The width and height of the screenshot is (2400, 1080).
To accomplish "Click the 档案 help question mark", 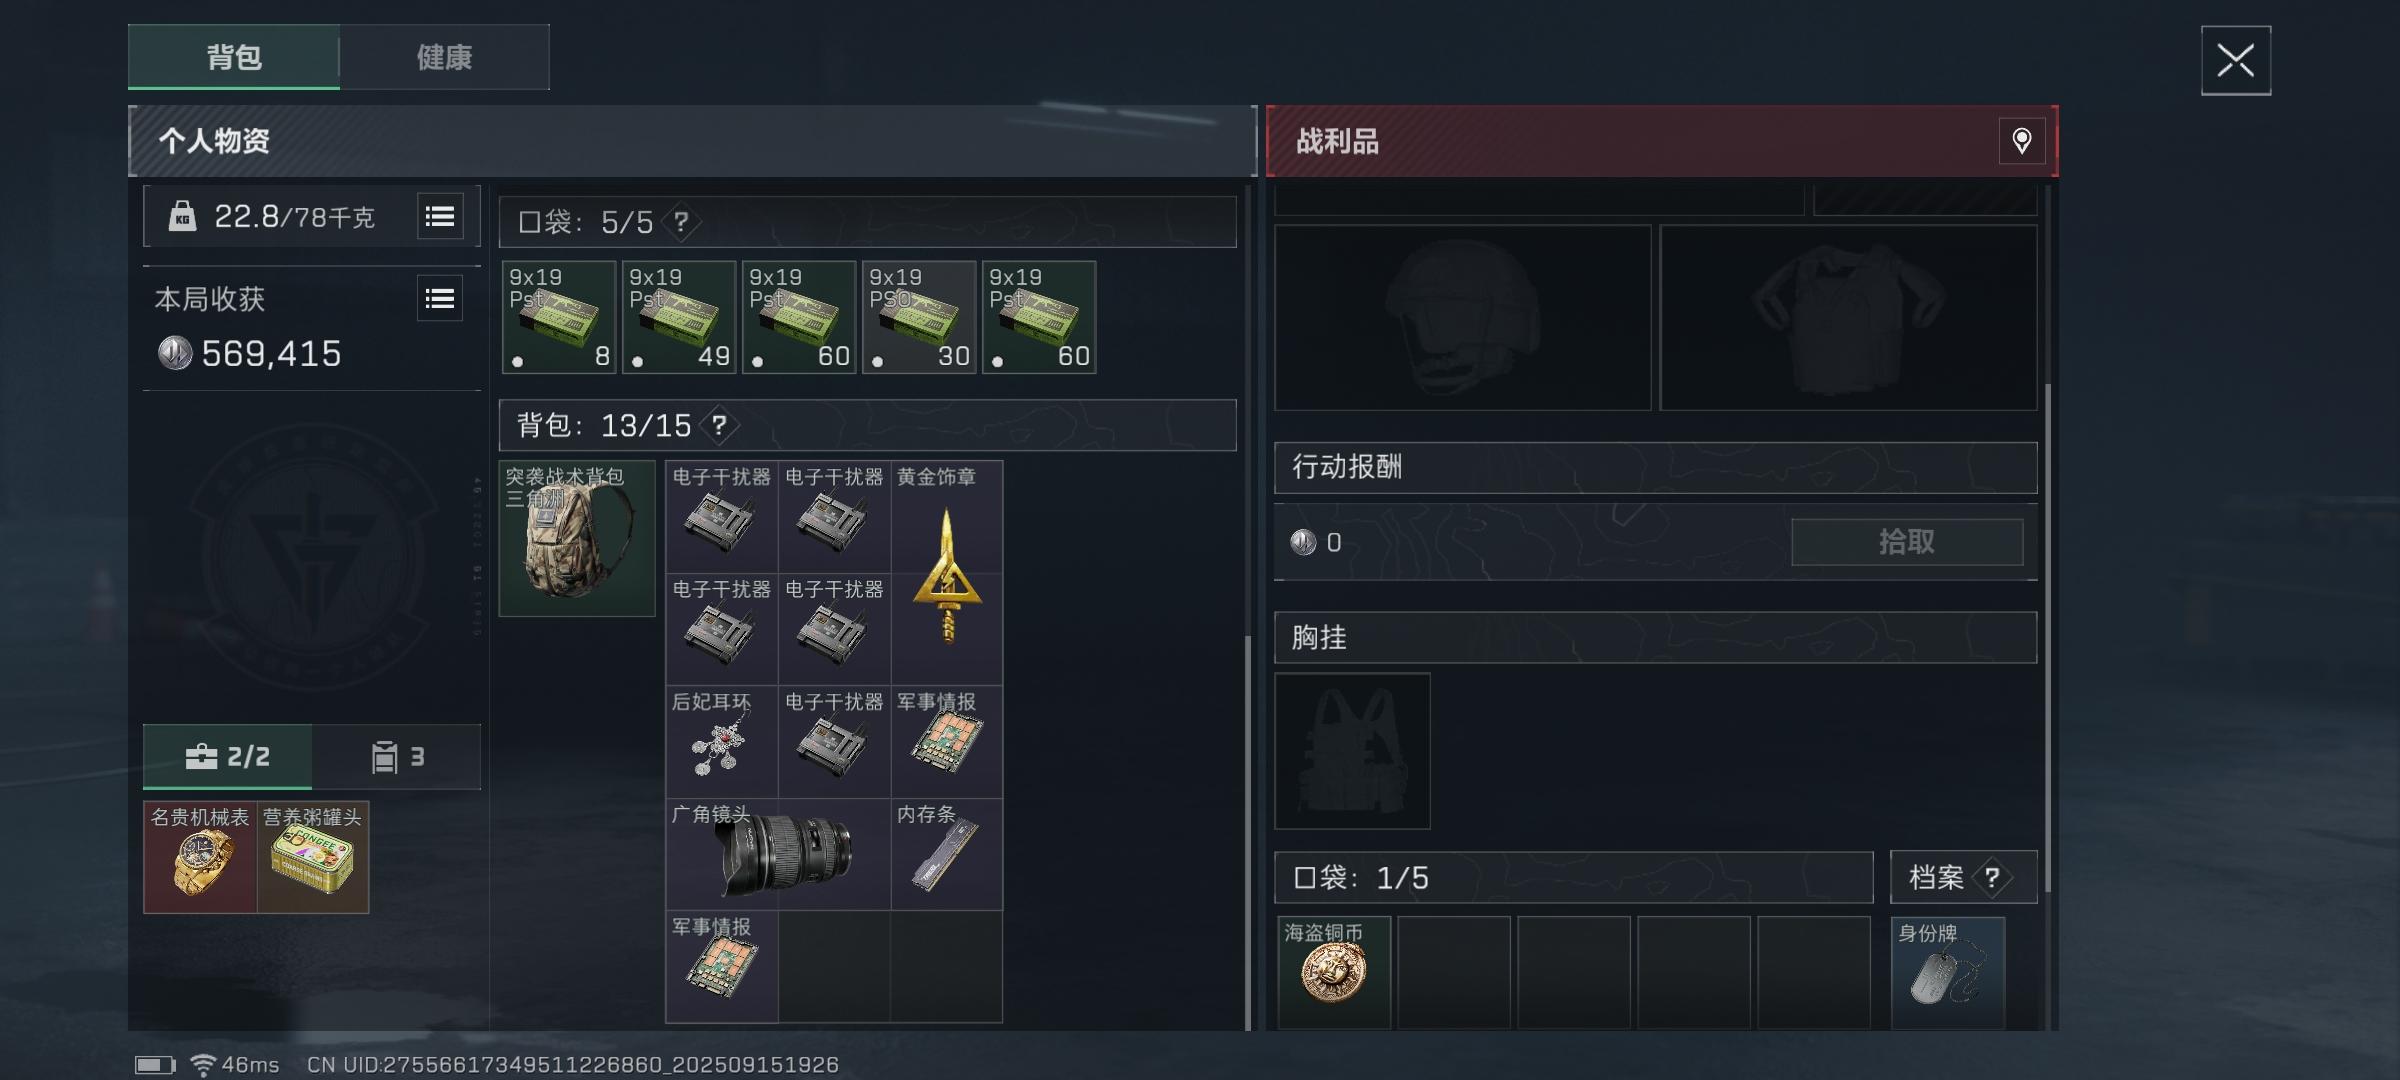I will [x=1992, y=877].
